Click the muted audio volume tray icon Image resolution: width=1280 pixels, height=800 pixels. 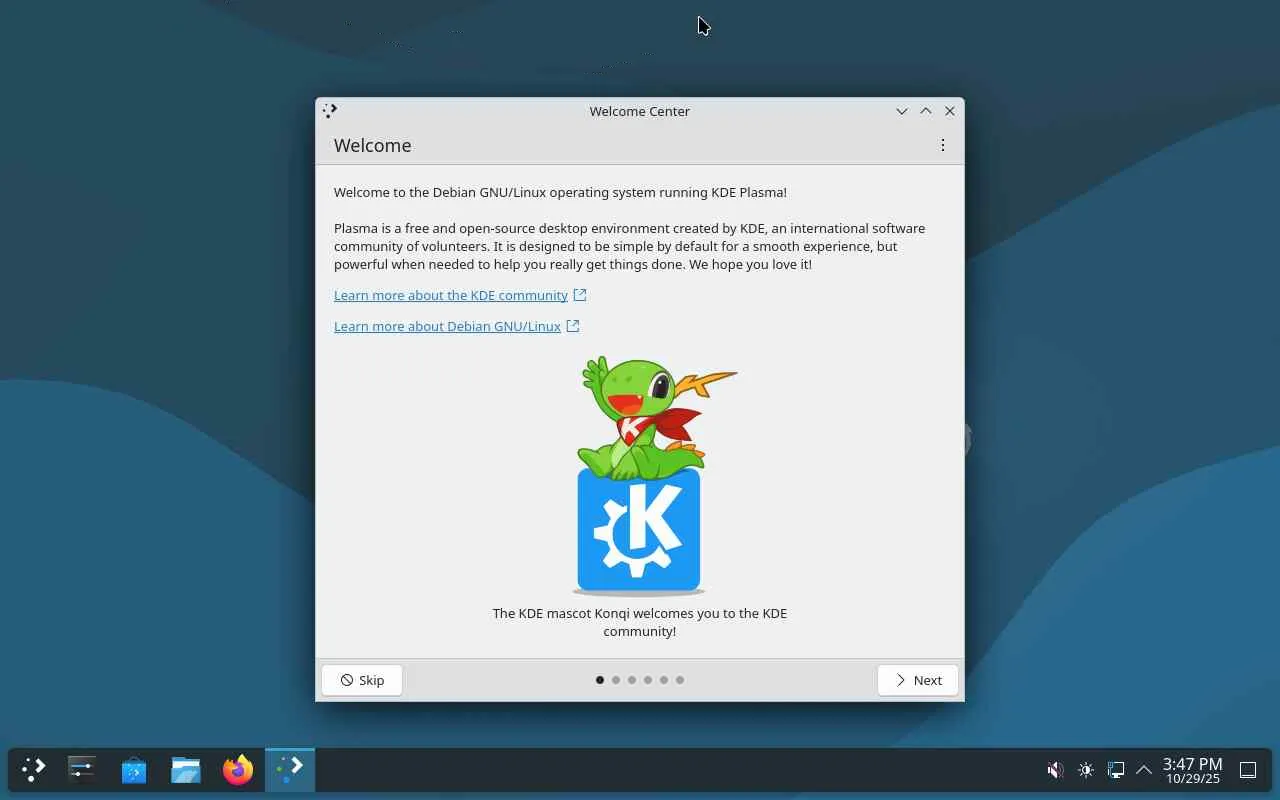click(x=1055, y=770)
